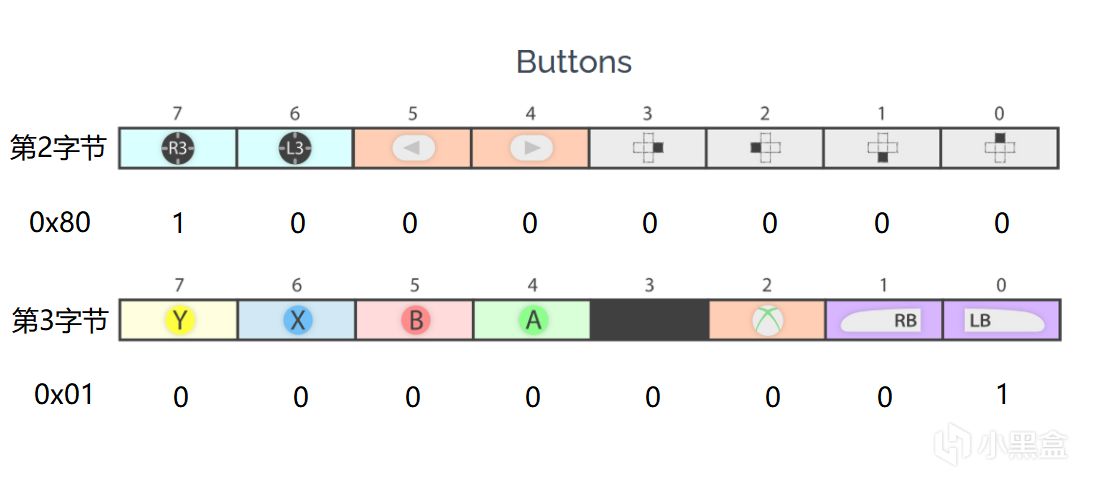Screen dimensions: 1100x479
Task: Select the D-pad right icon
Action: 648,149
